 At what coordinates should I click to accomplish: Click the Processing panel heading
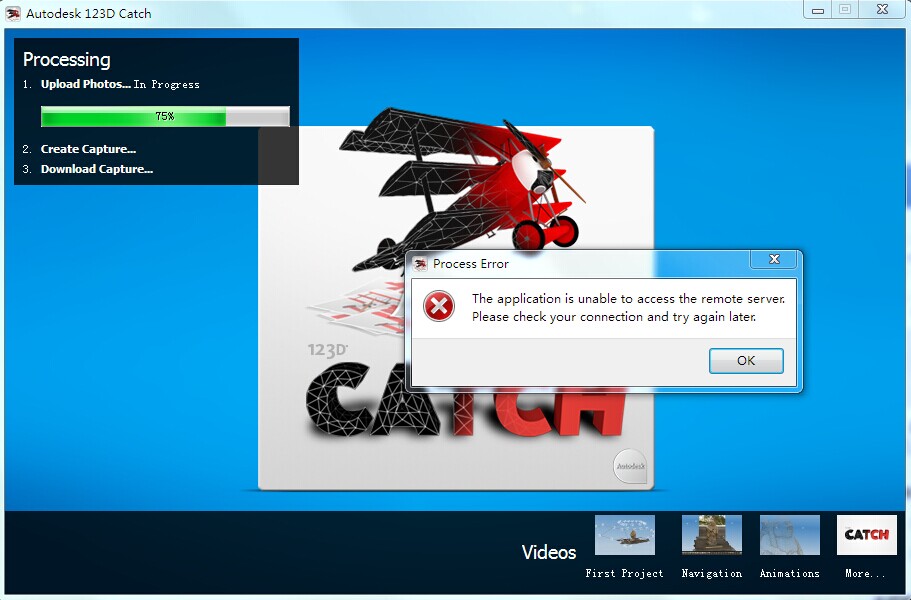tap(67, 59)
